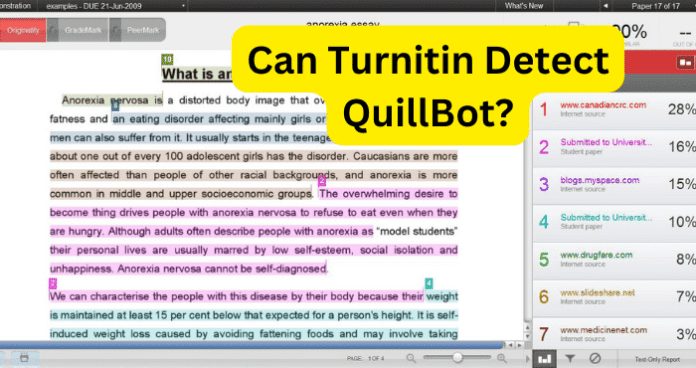Image resolution: width=696 pixels, height=368 pixels.
Task: Open the Text-Only Report
Action: pyautogui.click(x=657, y=360)
